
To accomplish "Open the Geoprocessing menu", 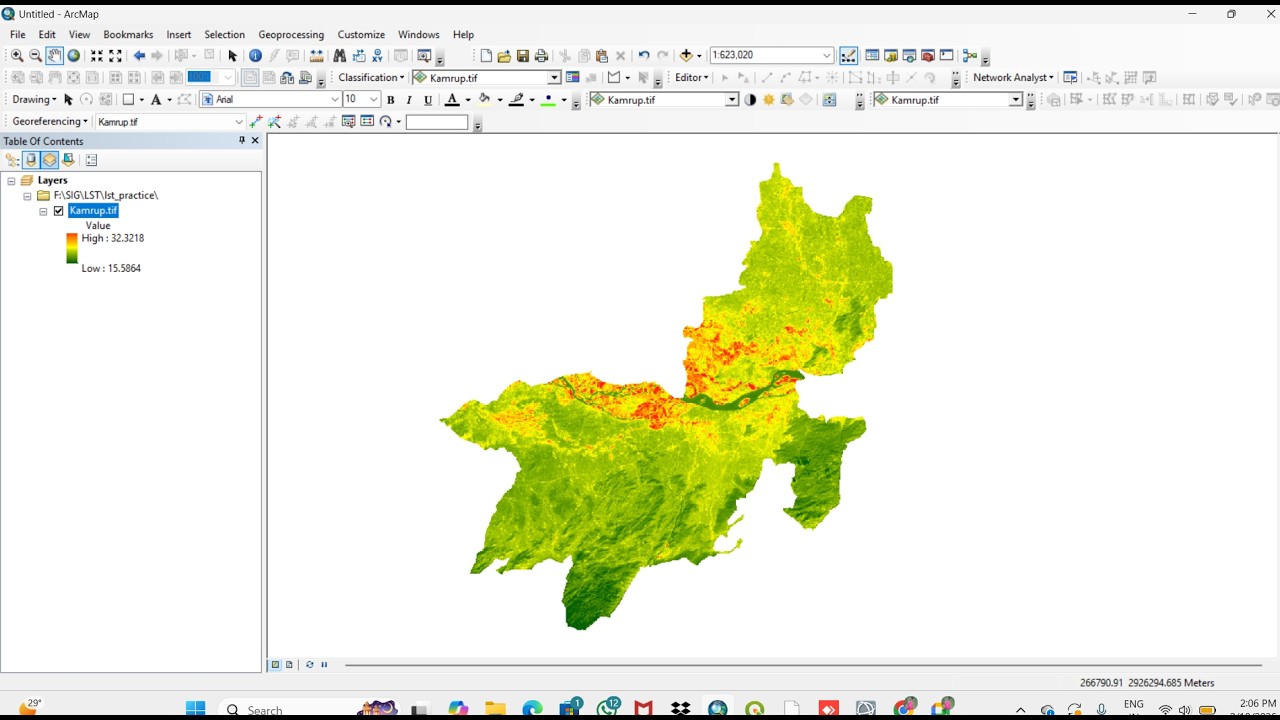I will (x=291, y=34).
